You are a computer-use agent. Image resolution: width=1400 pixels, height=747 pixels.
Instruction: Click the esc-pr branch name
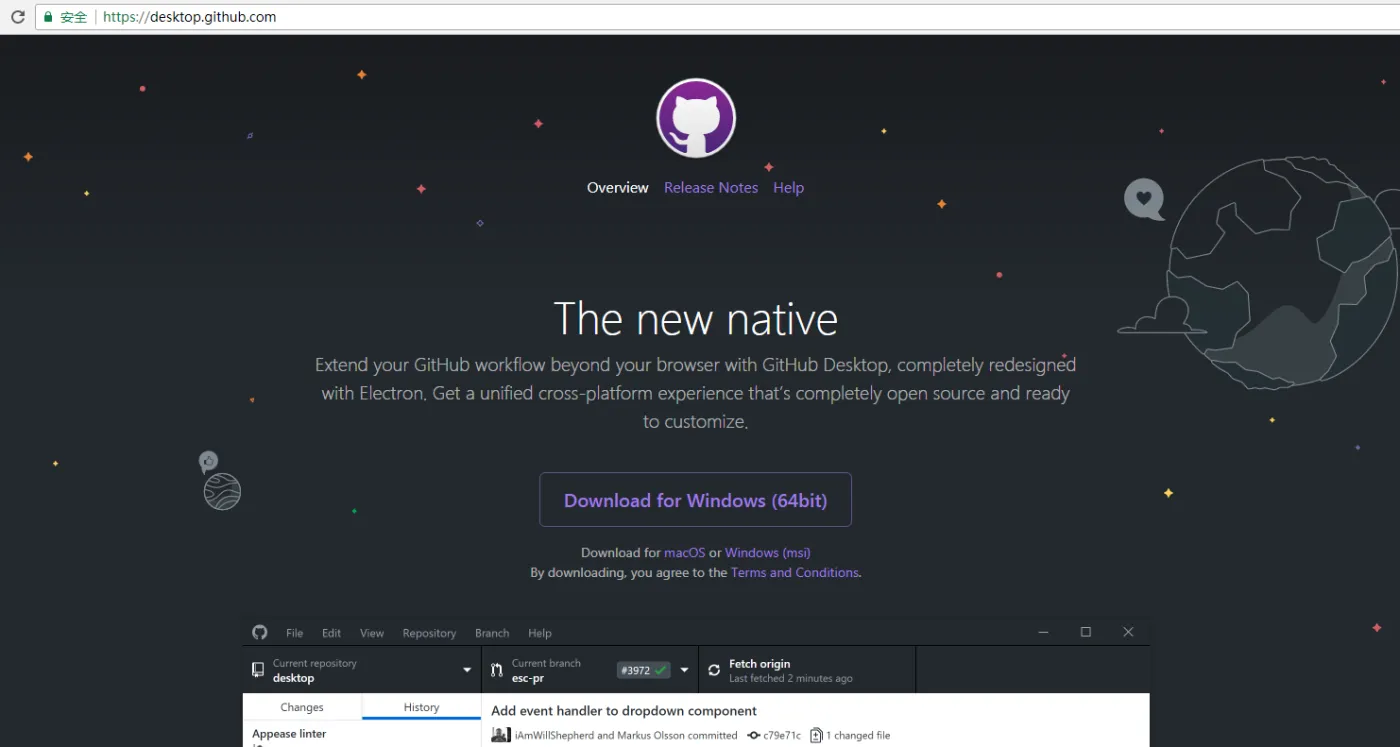tap(528, 678)
